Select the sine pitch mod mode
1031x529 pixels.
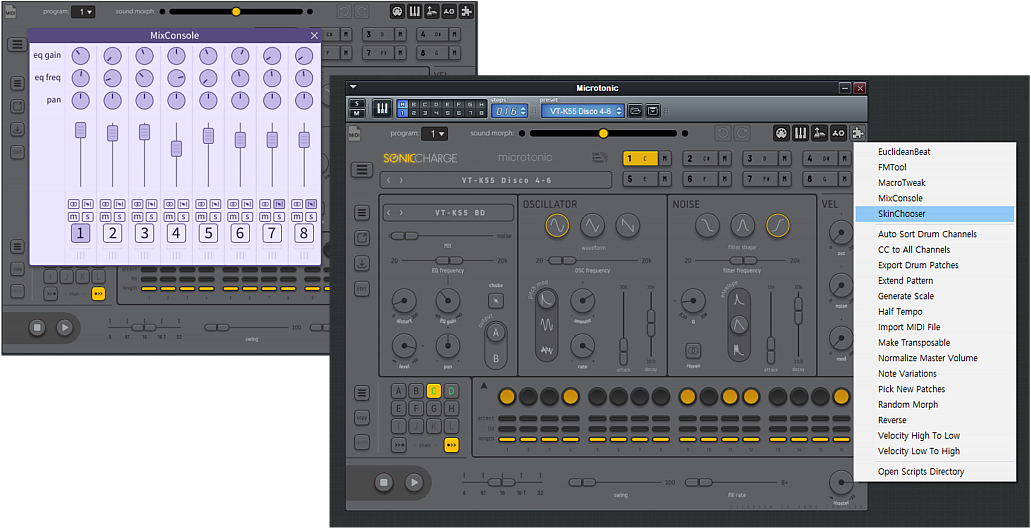point(547,325)
